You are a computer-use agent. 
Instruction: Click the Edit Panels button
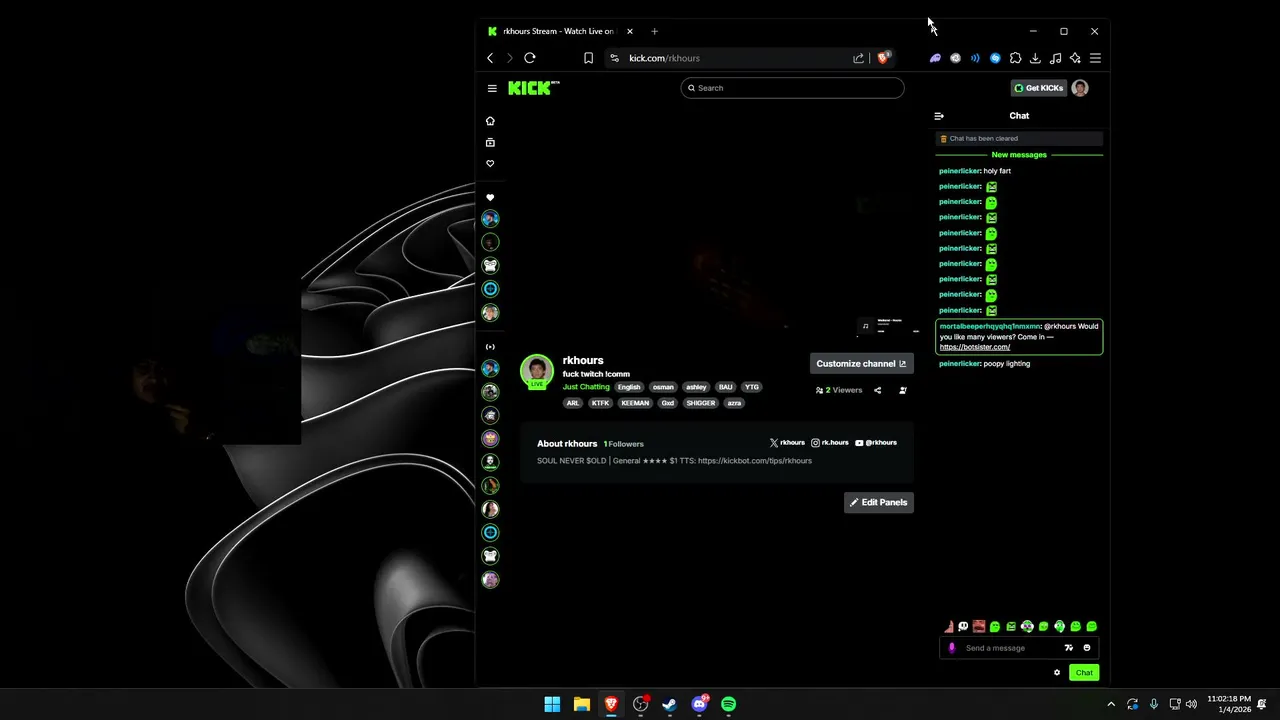[878, 502]
